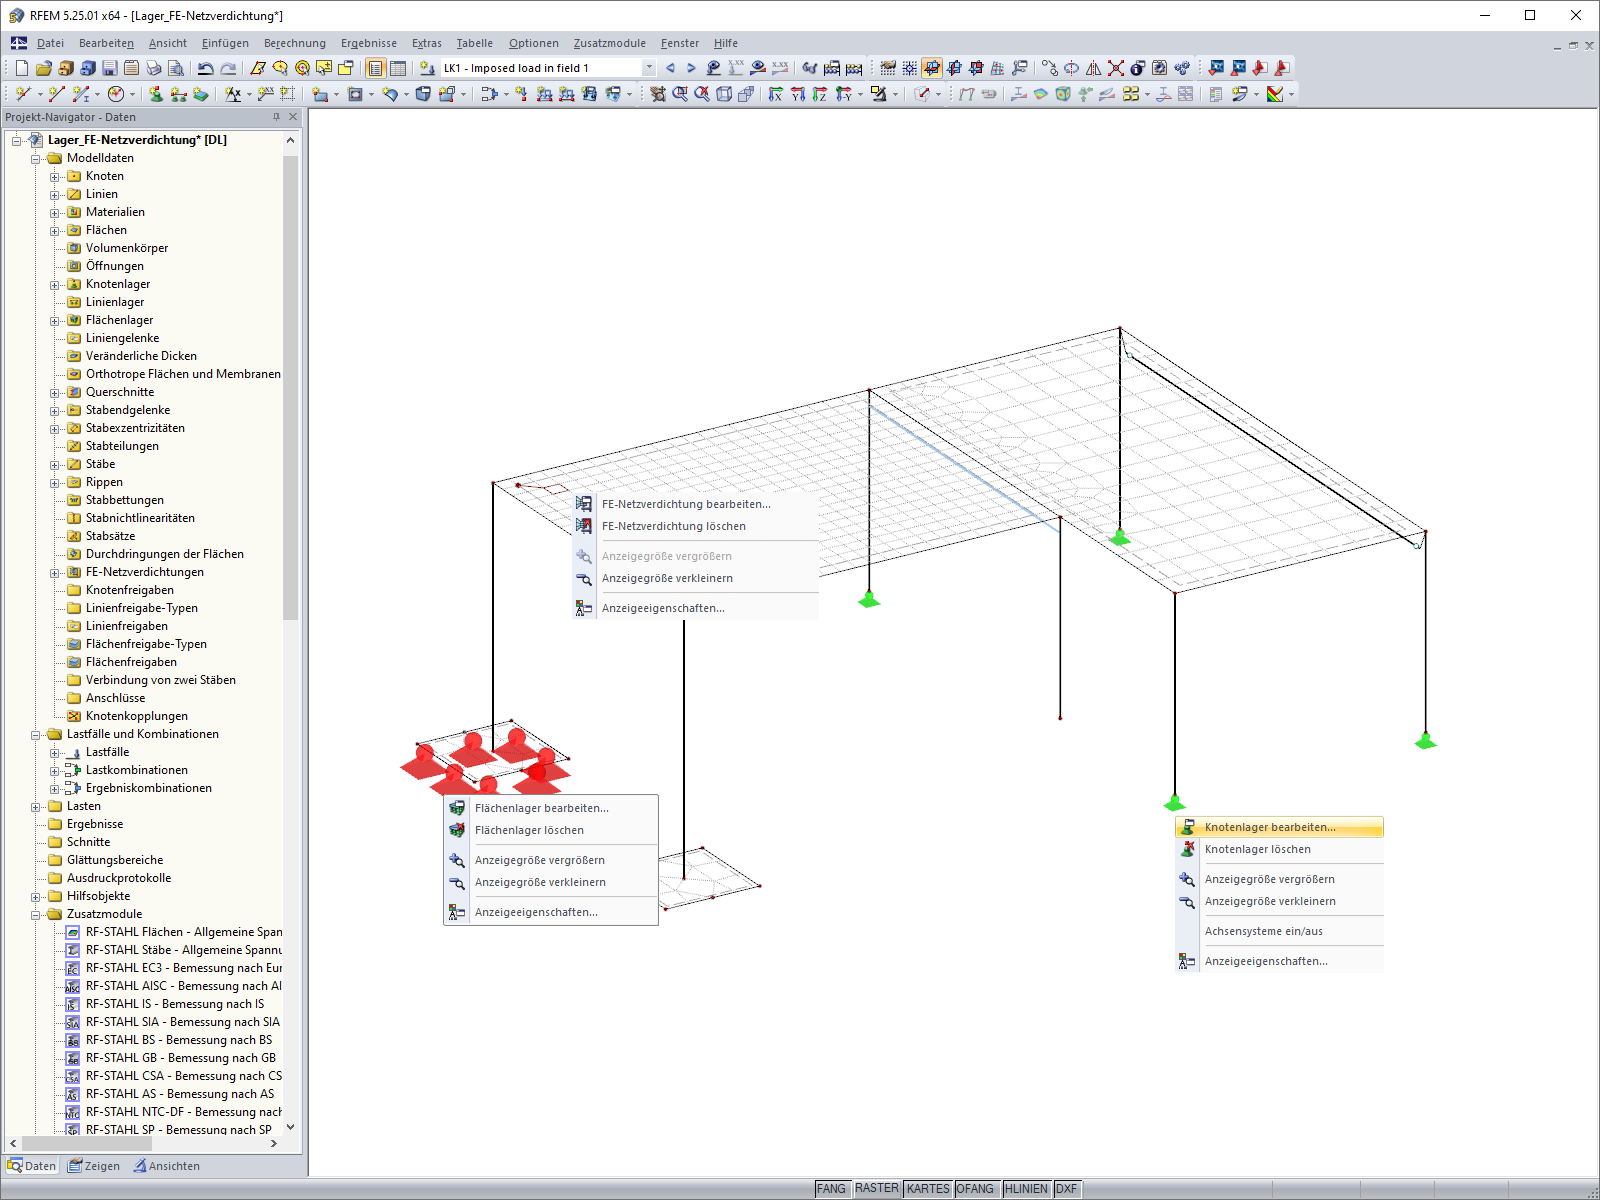
Task: Choose Achsensysteme ein/aus menu entry
Action: [x=1280, y=931]
